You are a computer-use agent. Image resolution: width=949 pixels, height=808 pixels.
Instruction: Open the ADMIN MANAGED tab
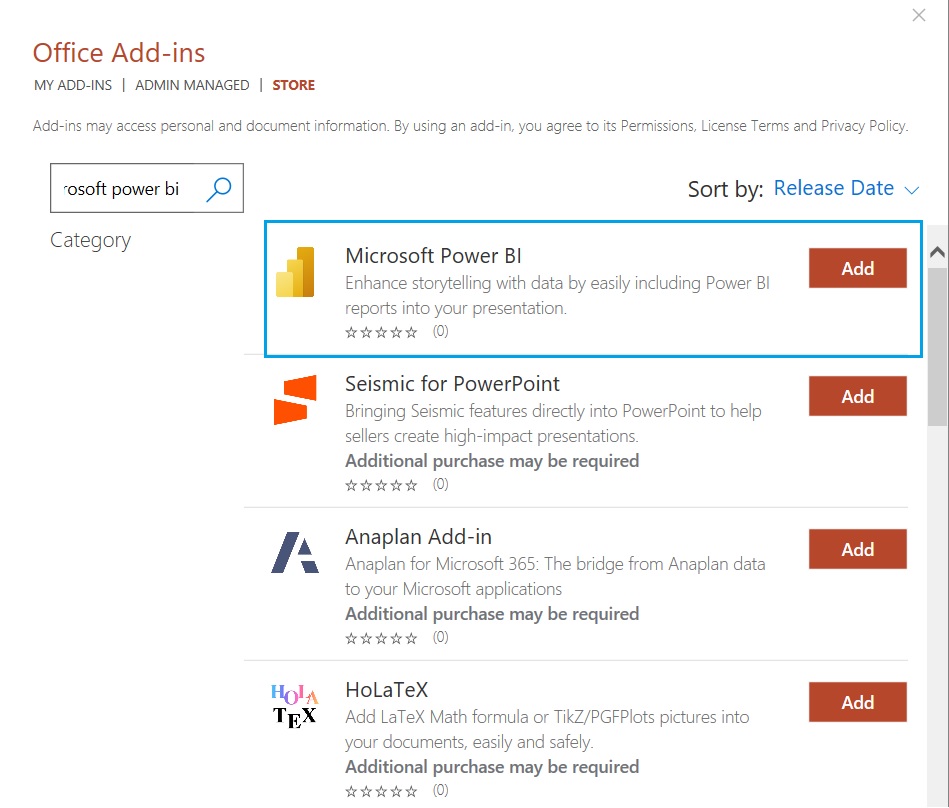tap(192, 85)
